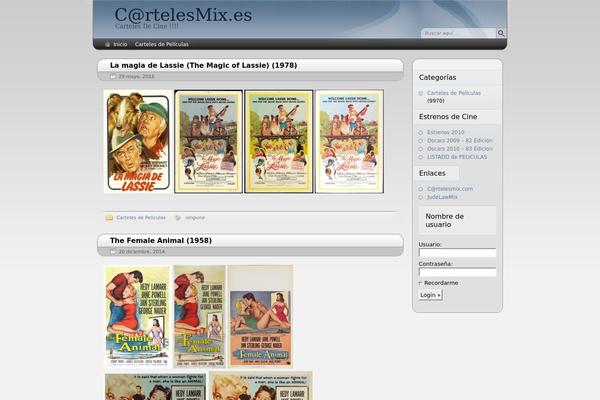Image resolution: width=600 pixels, height=400 pixels.
Task: Open Spanish La Magia de Lassie poster thumbnail
Action: click(138, 142)
